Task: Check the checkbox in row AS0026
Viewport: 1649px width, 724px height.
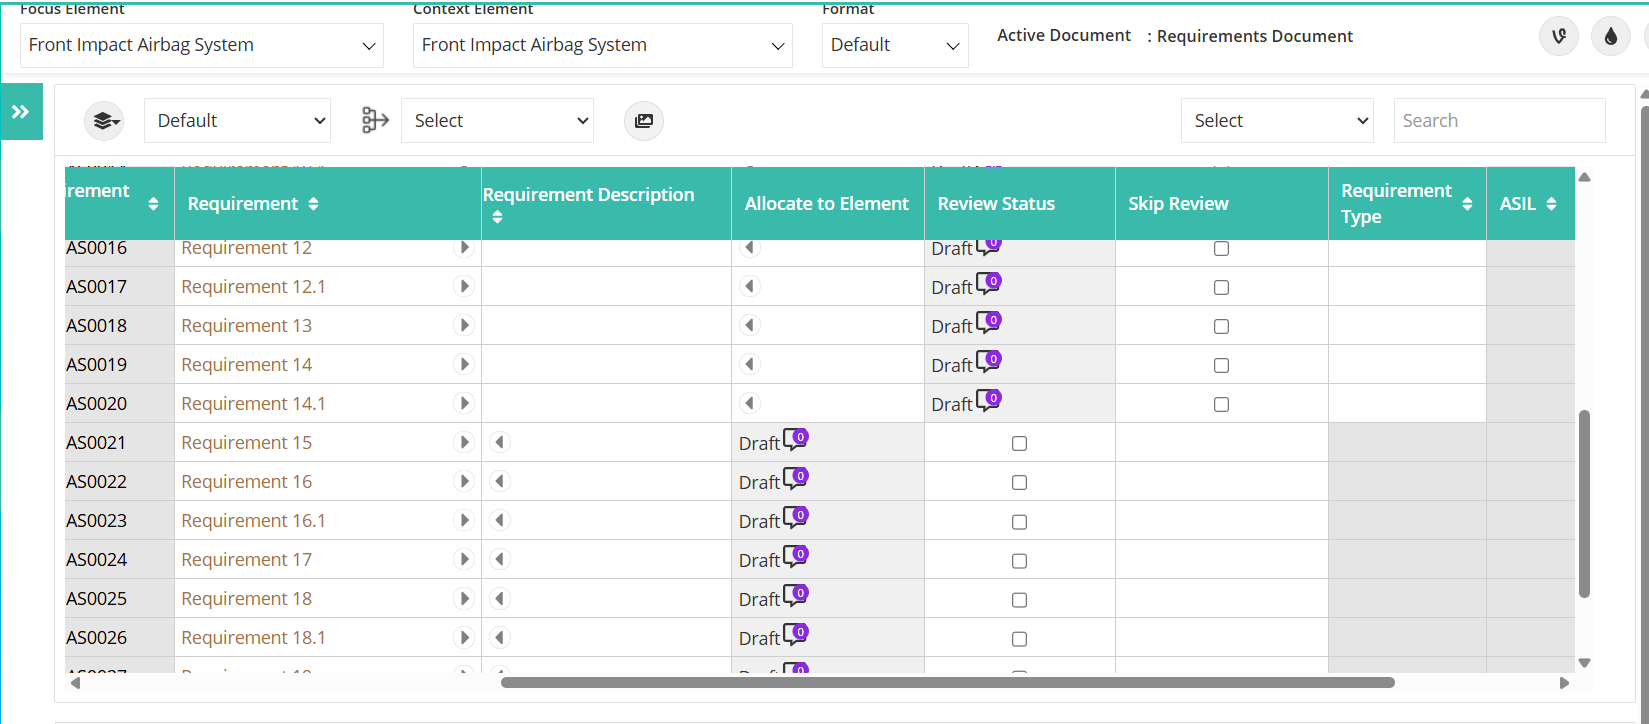Action: click(x=1019, y=639)
